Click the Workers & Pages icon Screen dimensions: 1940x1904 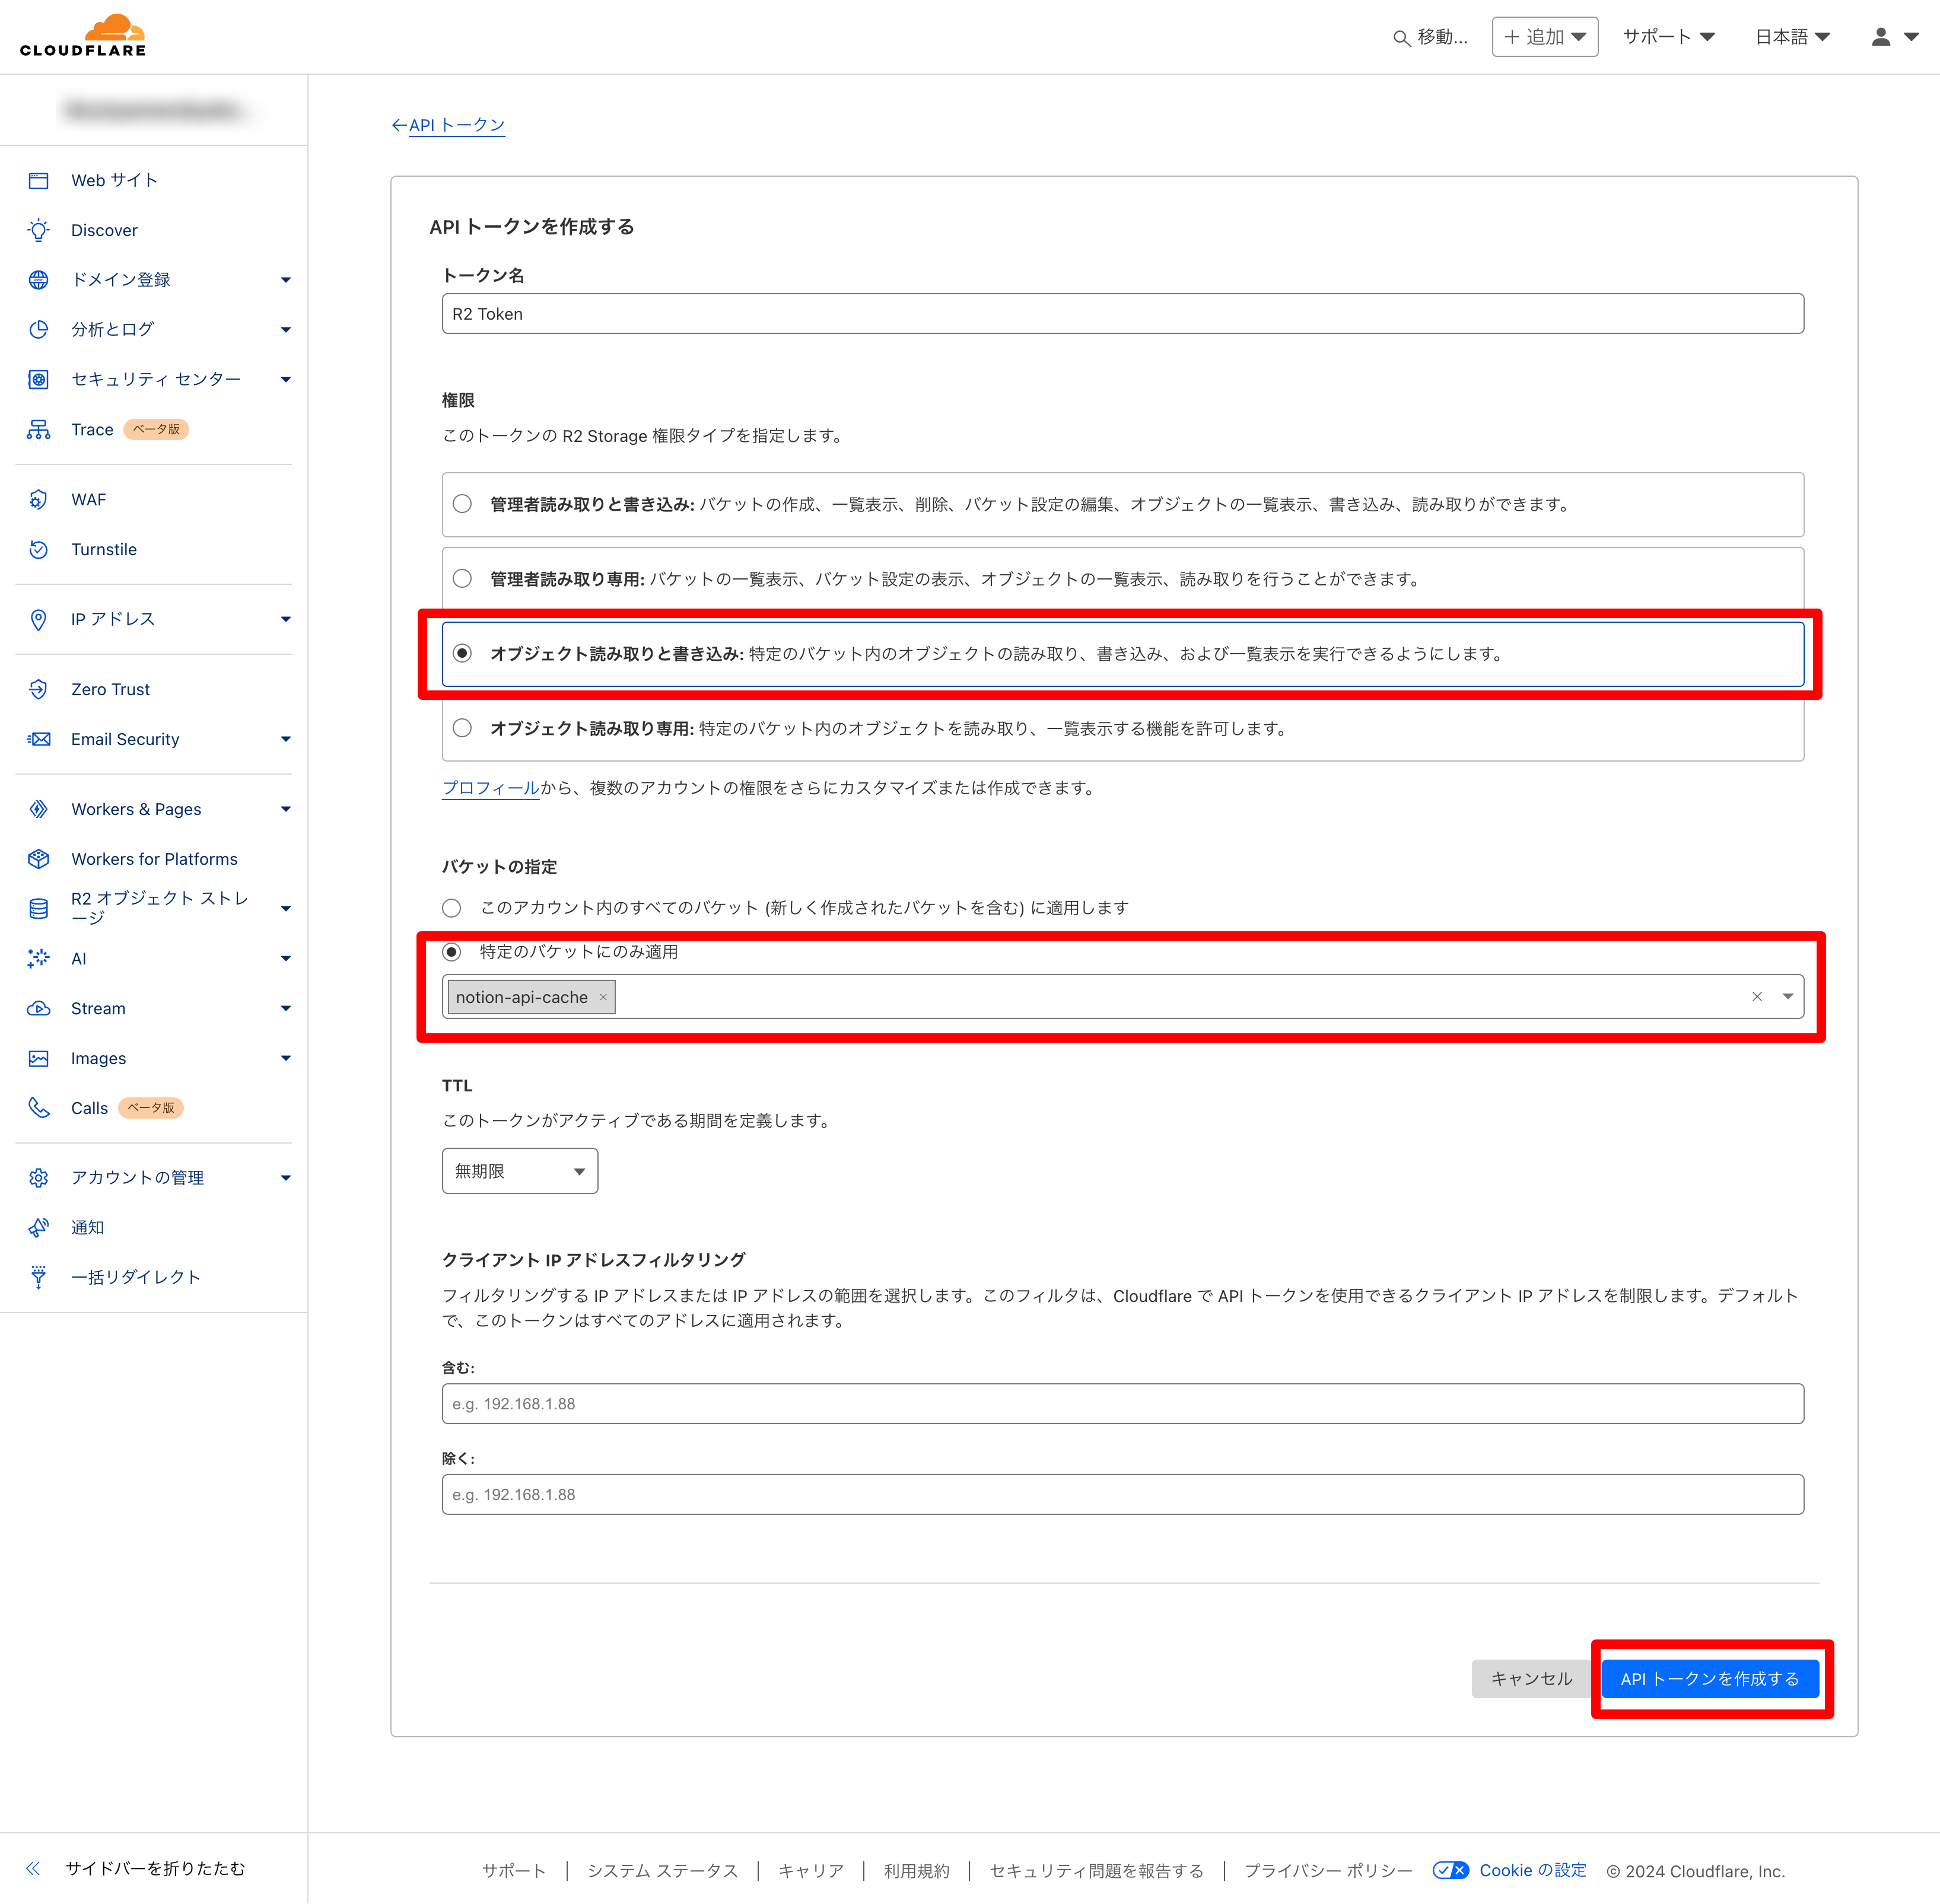[38, 810]
